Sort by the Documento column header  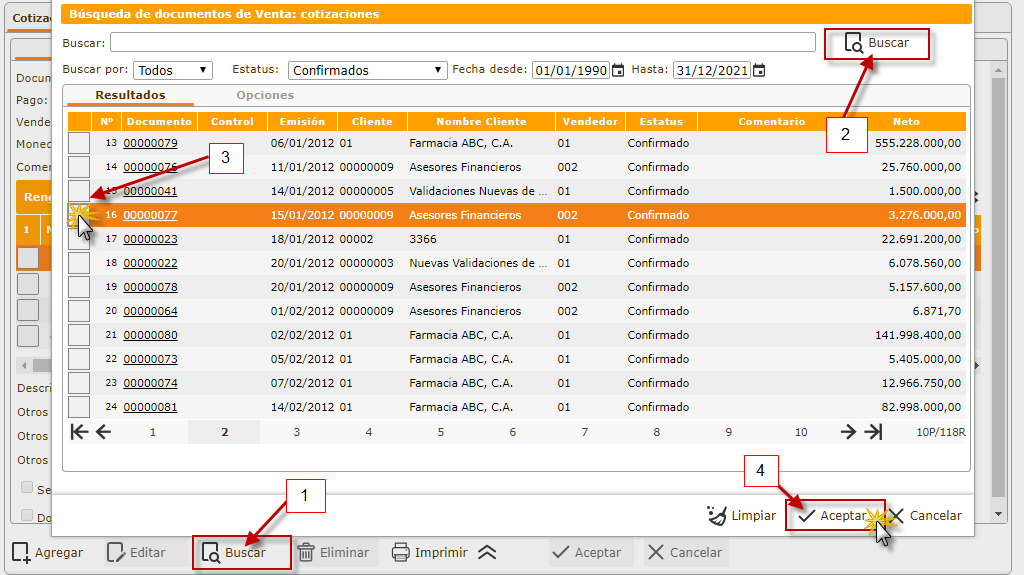coord(159,122)
